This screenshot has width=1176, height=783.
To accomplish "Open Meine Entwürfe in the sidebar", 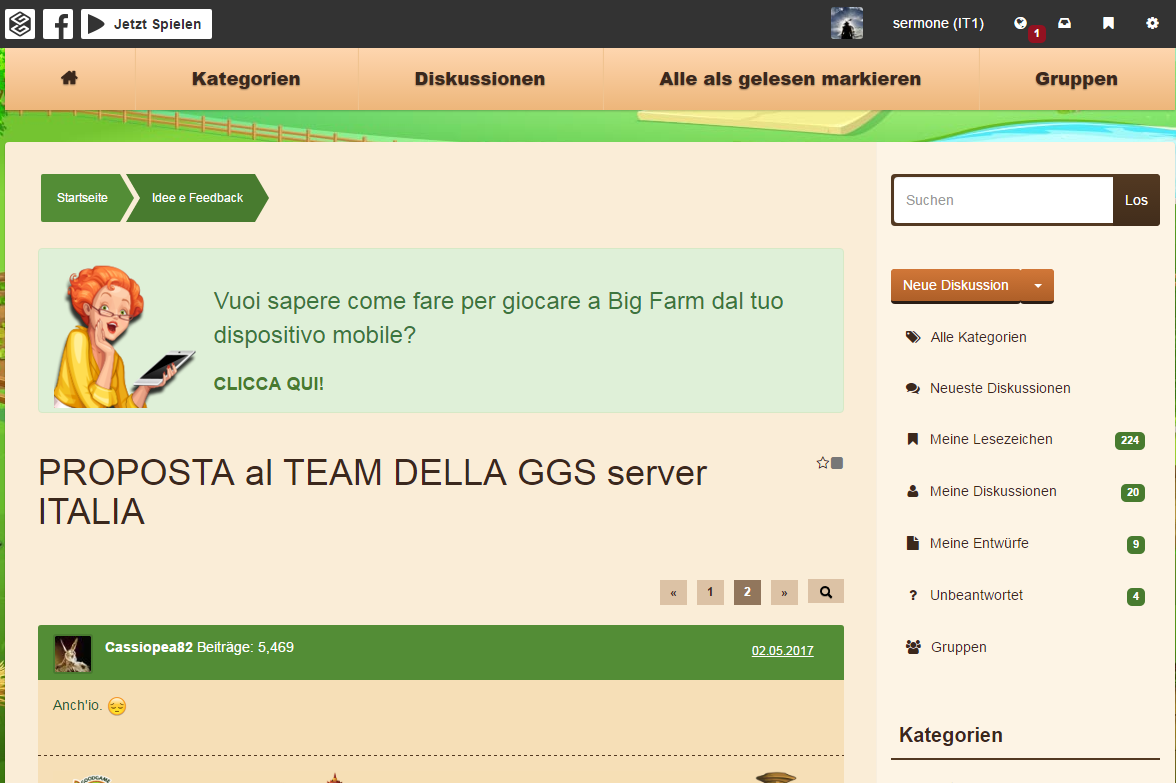I will coord(979,543).
